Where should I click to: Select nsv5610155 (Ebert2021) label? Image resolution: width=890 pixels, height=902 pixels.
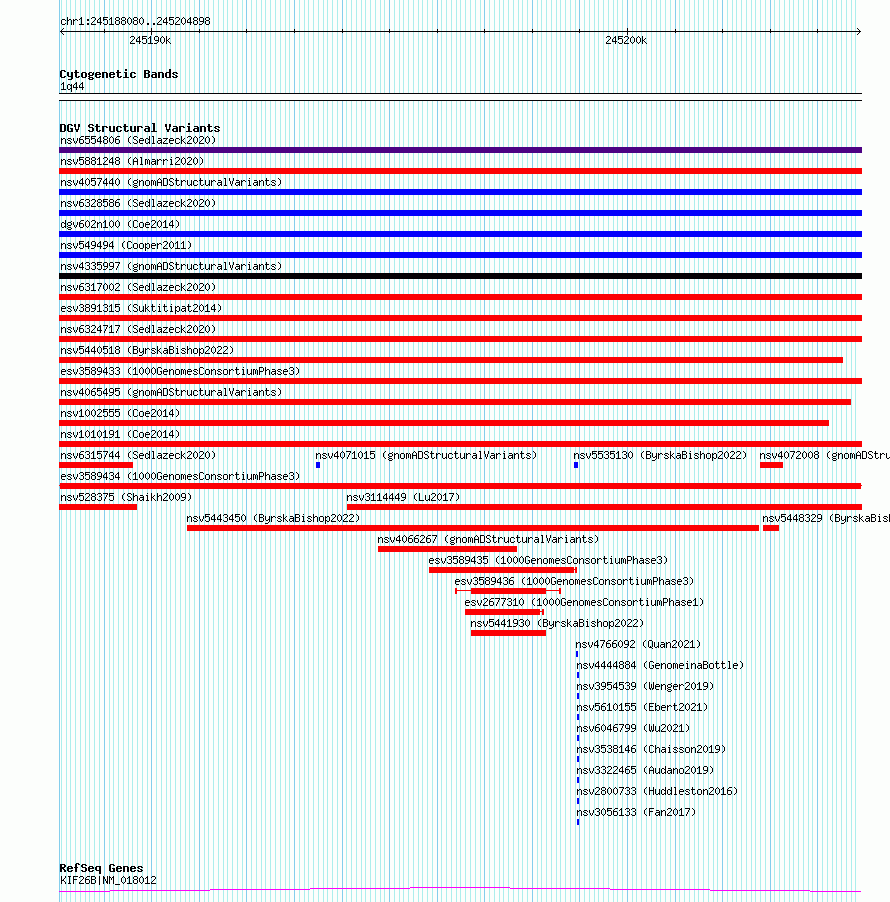[642, 707]
